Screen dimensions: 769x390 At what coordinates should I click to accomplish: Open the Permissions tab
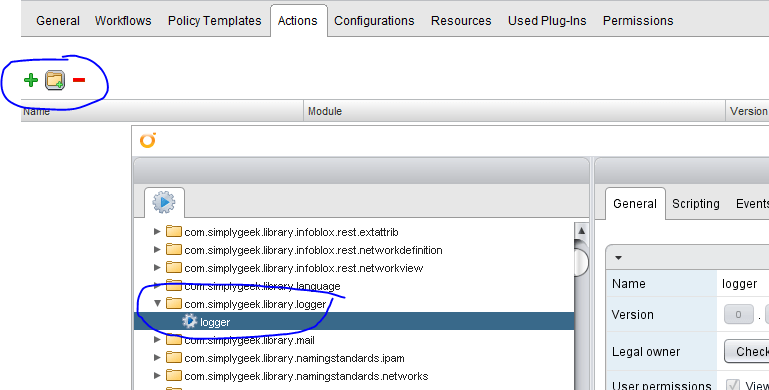click(638, 21)
